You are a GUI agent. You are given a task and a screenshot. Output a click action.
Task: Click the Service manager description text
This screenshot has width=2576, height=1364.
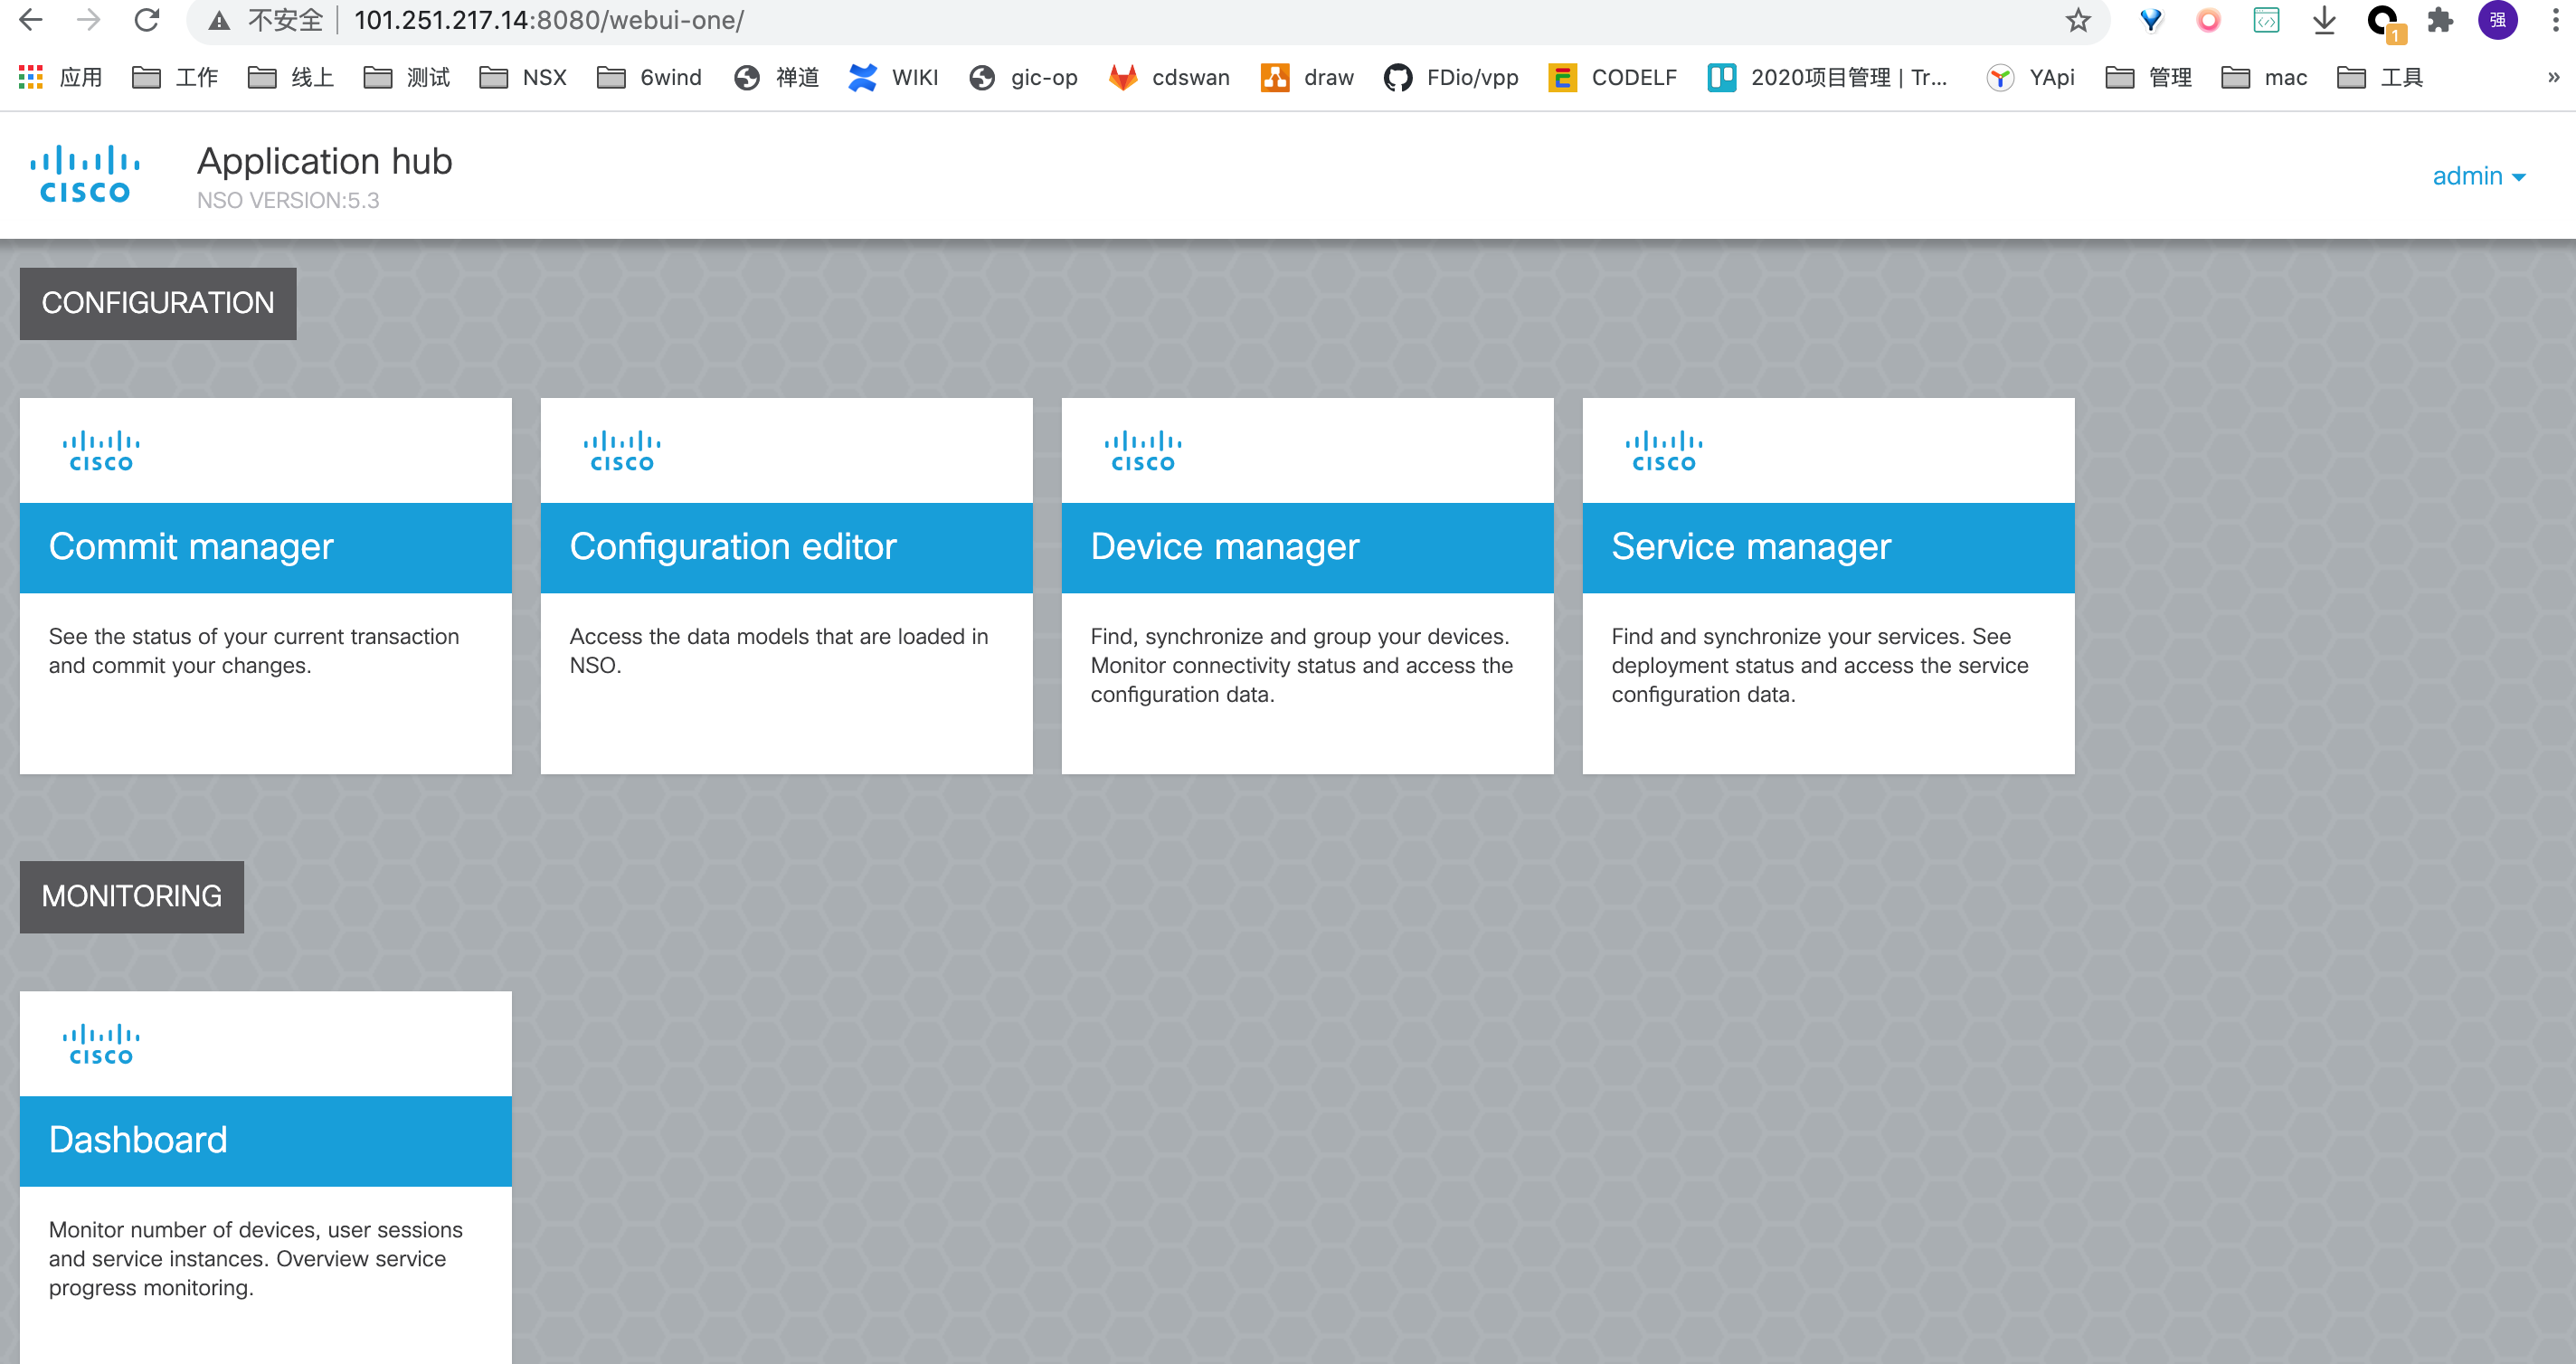click(1820, 665)
